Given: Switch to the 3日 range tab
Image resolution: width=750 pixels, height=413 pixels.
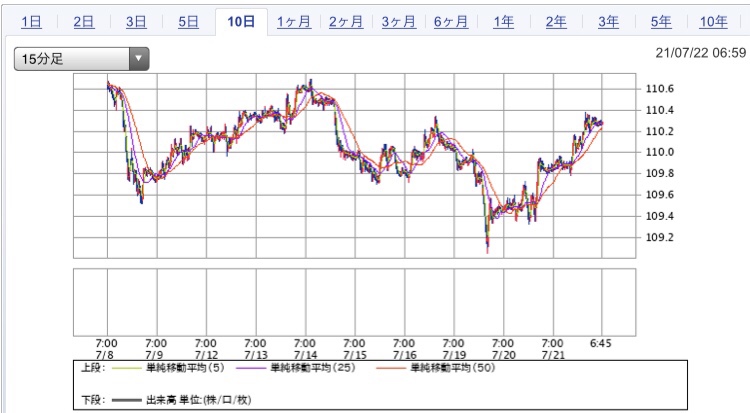Looking at the screenshot, I should pyautogui.click(x=136, y=22).
